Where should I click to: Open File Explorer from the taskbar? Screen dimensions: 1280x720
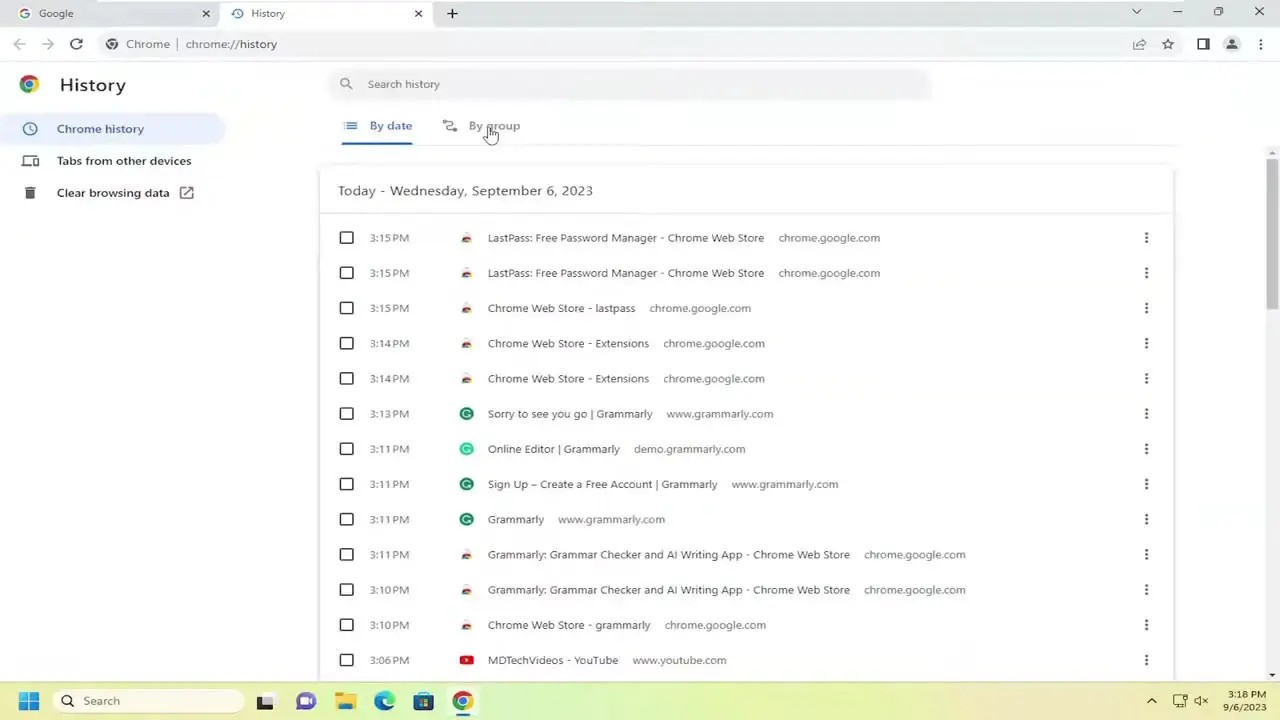click(x=345, y=701)
